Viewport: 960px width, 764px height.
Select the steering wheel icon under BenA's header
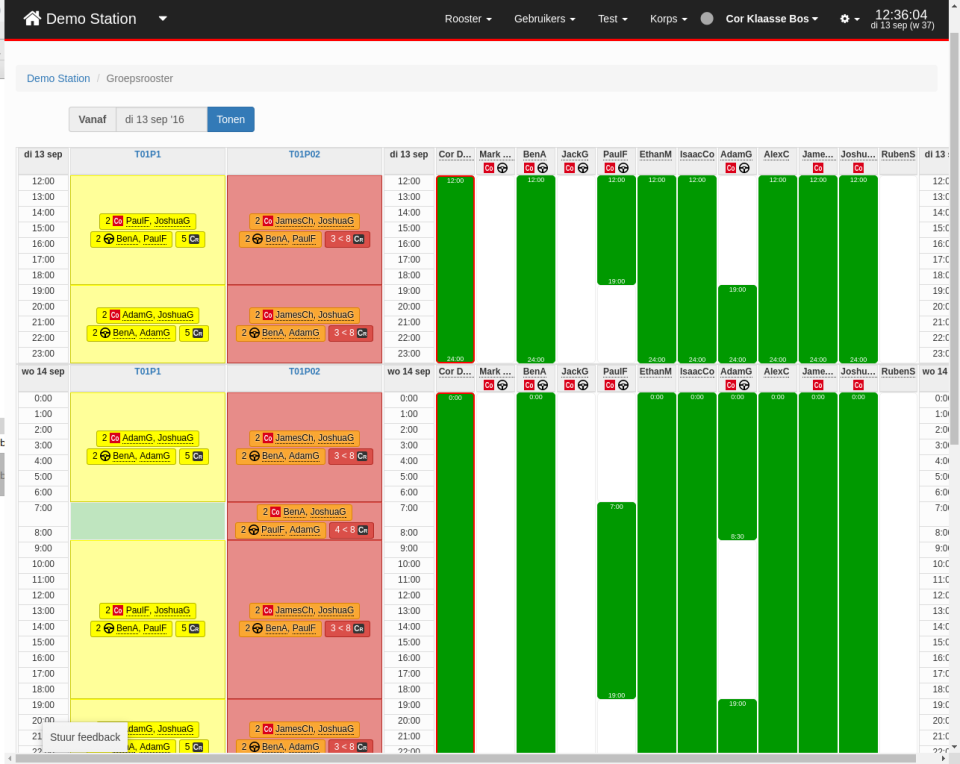[x=543, y=169]
